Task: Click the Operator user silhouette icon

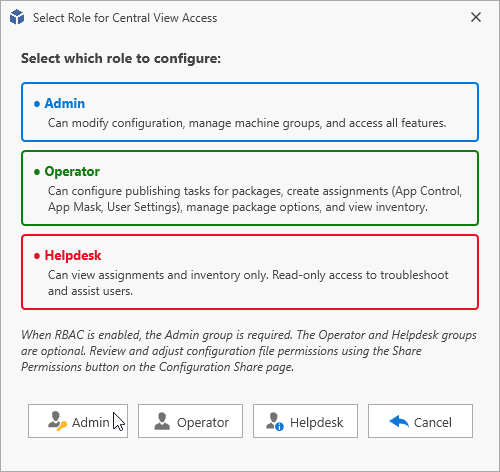Action: [x=162, y=421]
